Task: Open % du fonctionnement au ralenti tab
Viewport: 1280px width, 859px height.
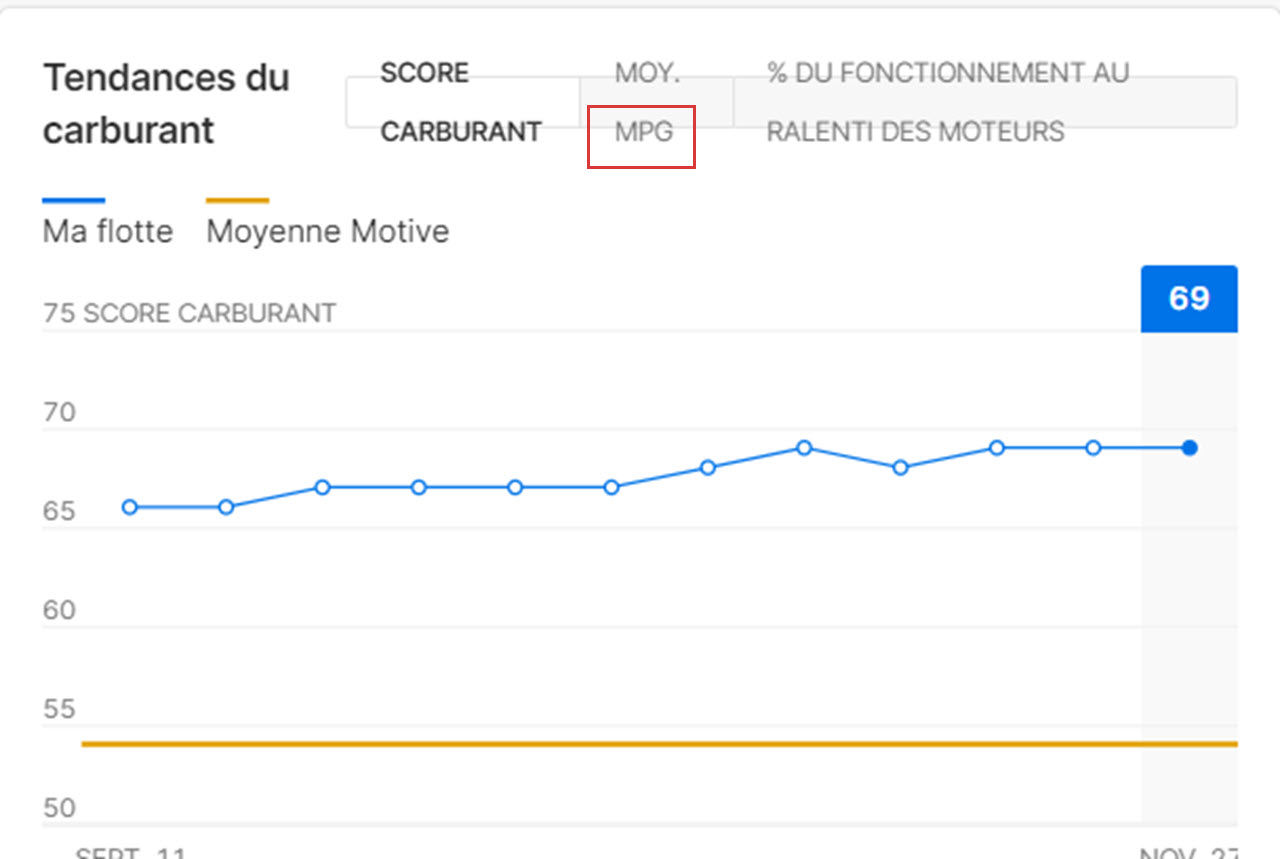Action: pyautogui.click(x=984, y=102)
